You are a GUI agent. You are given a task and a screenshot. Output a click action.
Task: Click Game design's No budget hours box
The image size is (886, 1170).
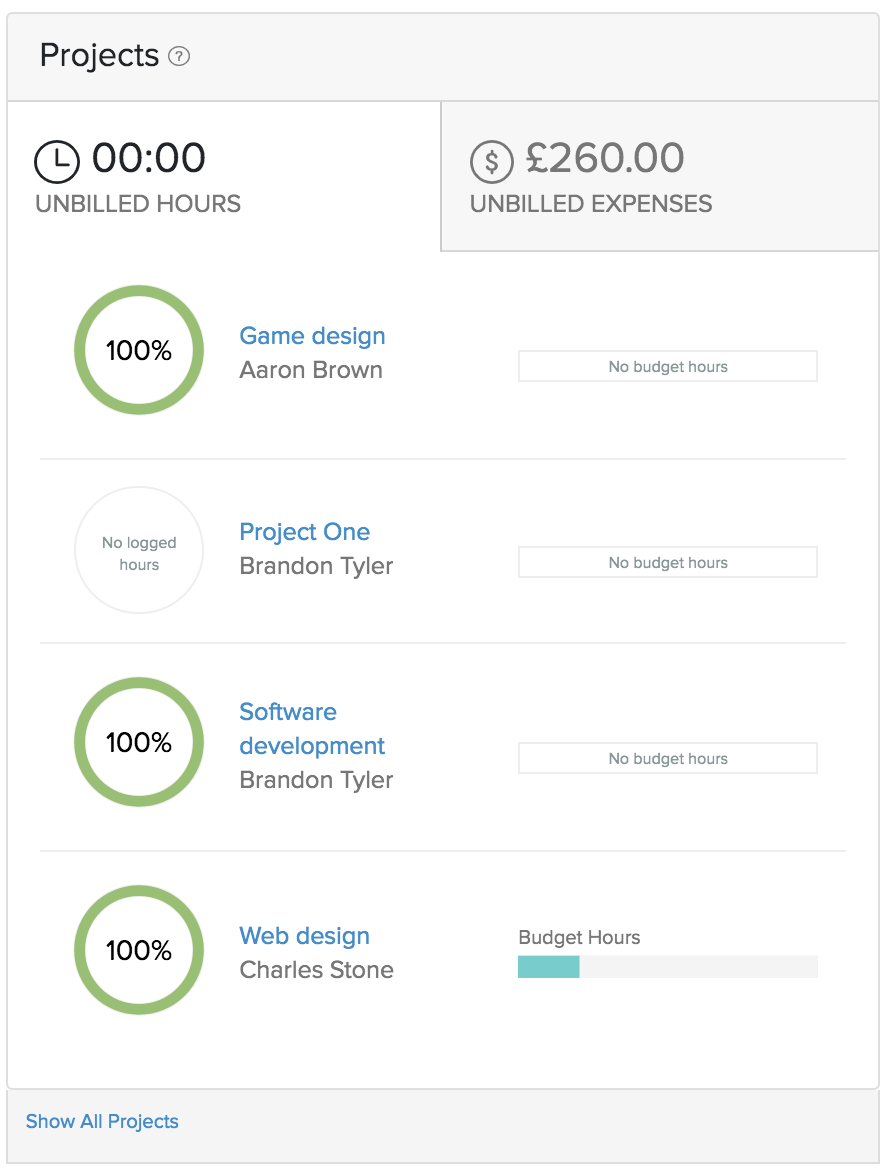coord(667,367)
